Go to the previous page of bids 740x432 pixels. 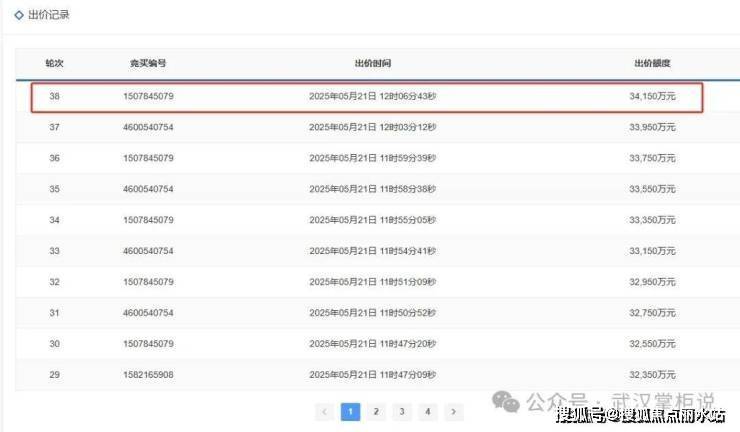coord(324,412)
